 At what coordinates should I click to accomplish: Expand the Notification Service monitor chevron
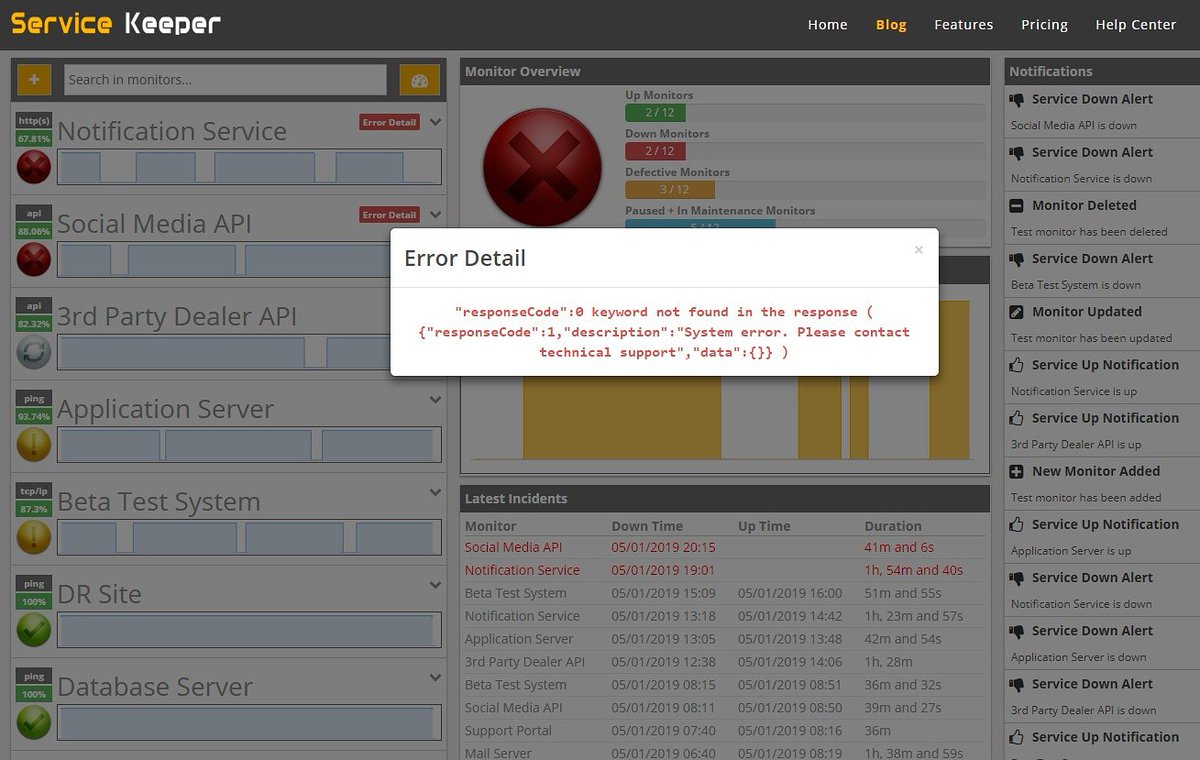(435, 122)
